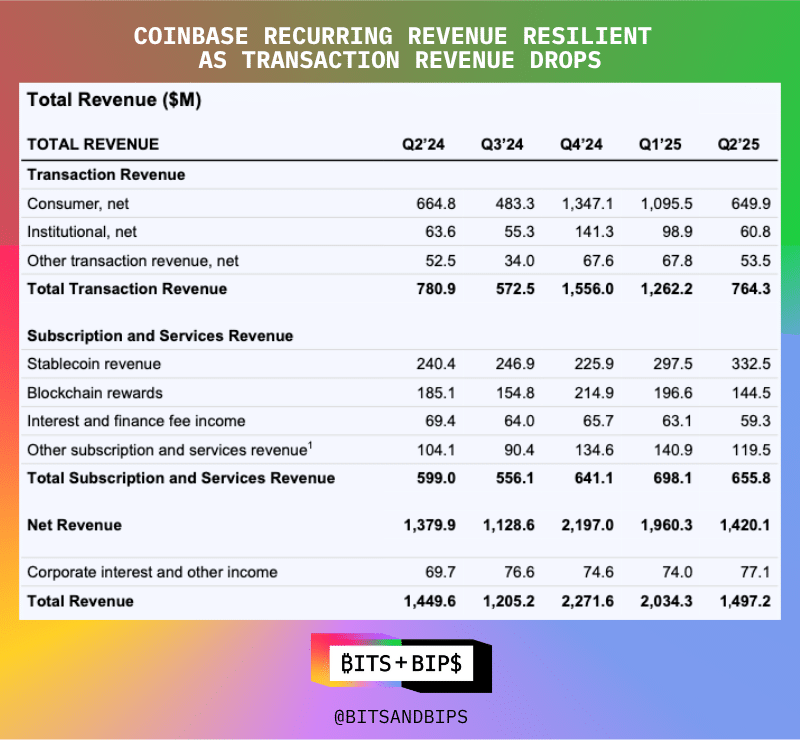800x740 pixels.
Task: Click Institutional net value 60.8
Action: pyautogui.click(x=755, y=232)
